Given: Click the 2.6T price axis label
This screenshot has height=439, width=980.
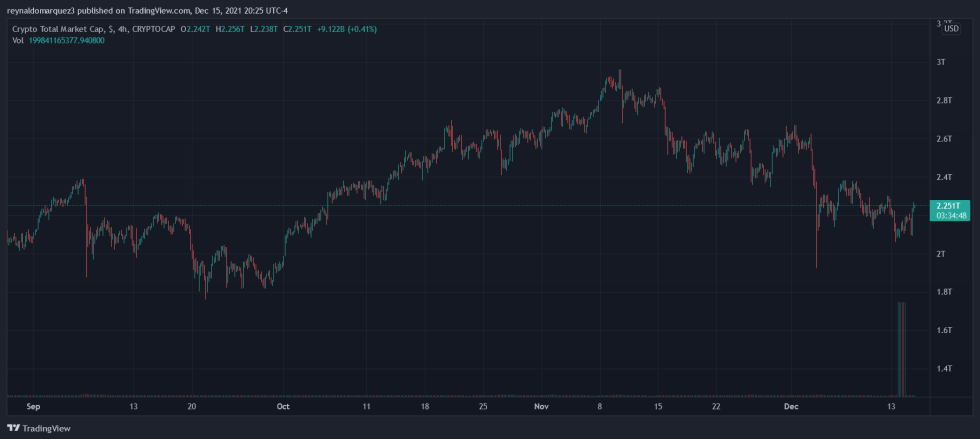Looking at the screenshot, I should click(943, 139).
